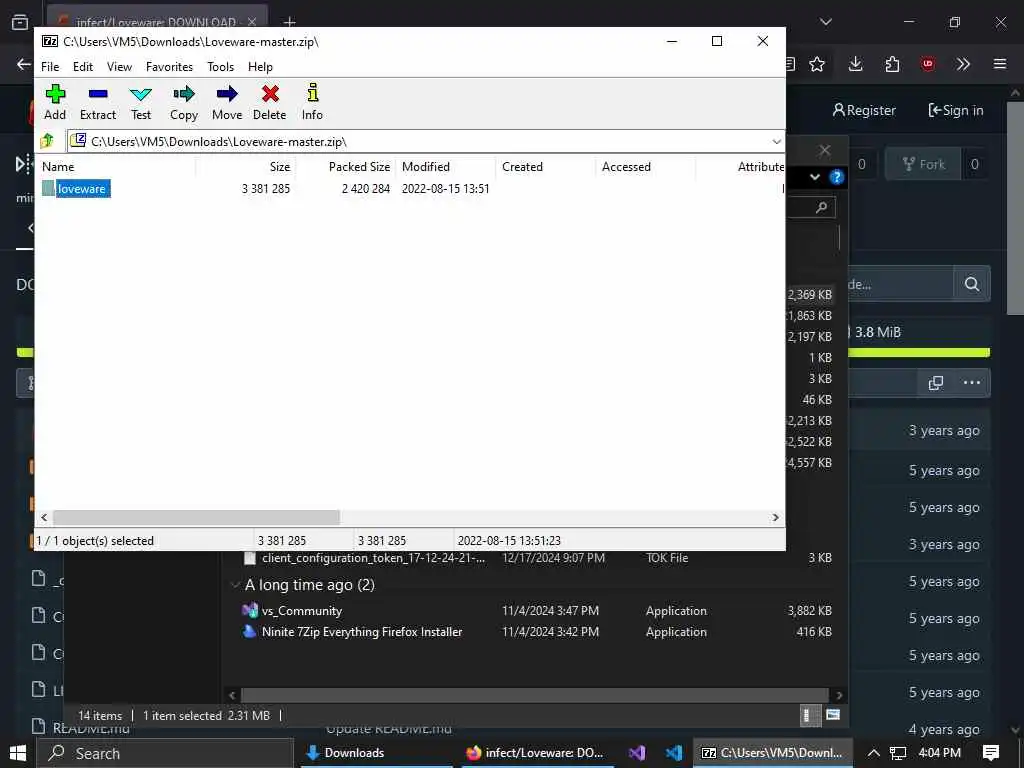
Task: Expand Explorer ribbon chevron
Action: pos(815,177)
